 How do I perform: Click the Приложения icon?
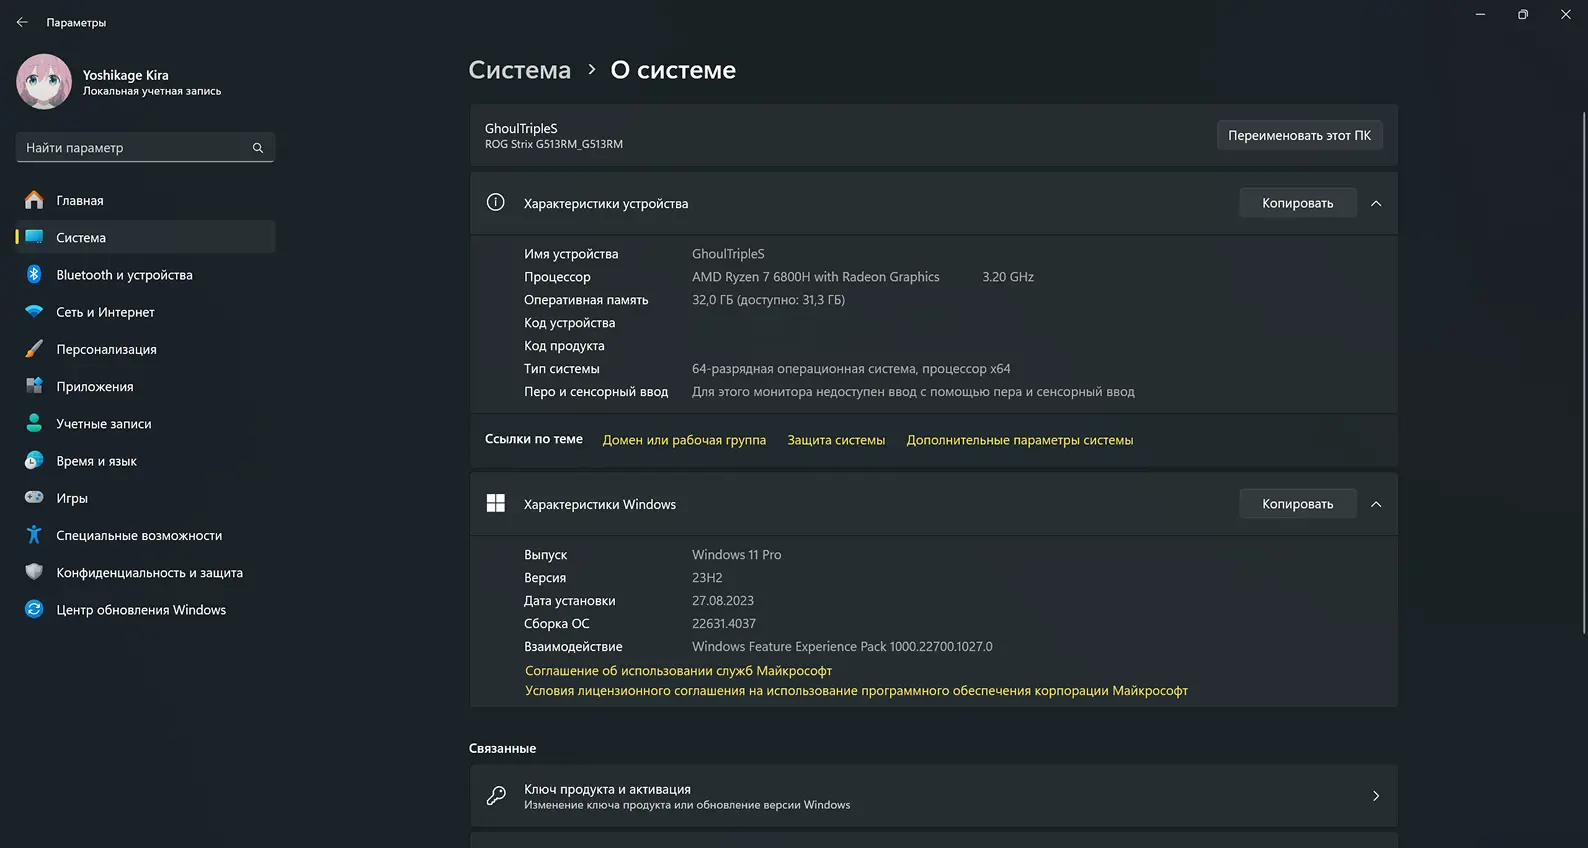pyautogui.click(x=34, y=386)
